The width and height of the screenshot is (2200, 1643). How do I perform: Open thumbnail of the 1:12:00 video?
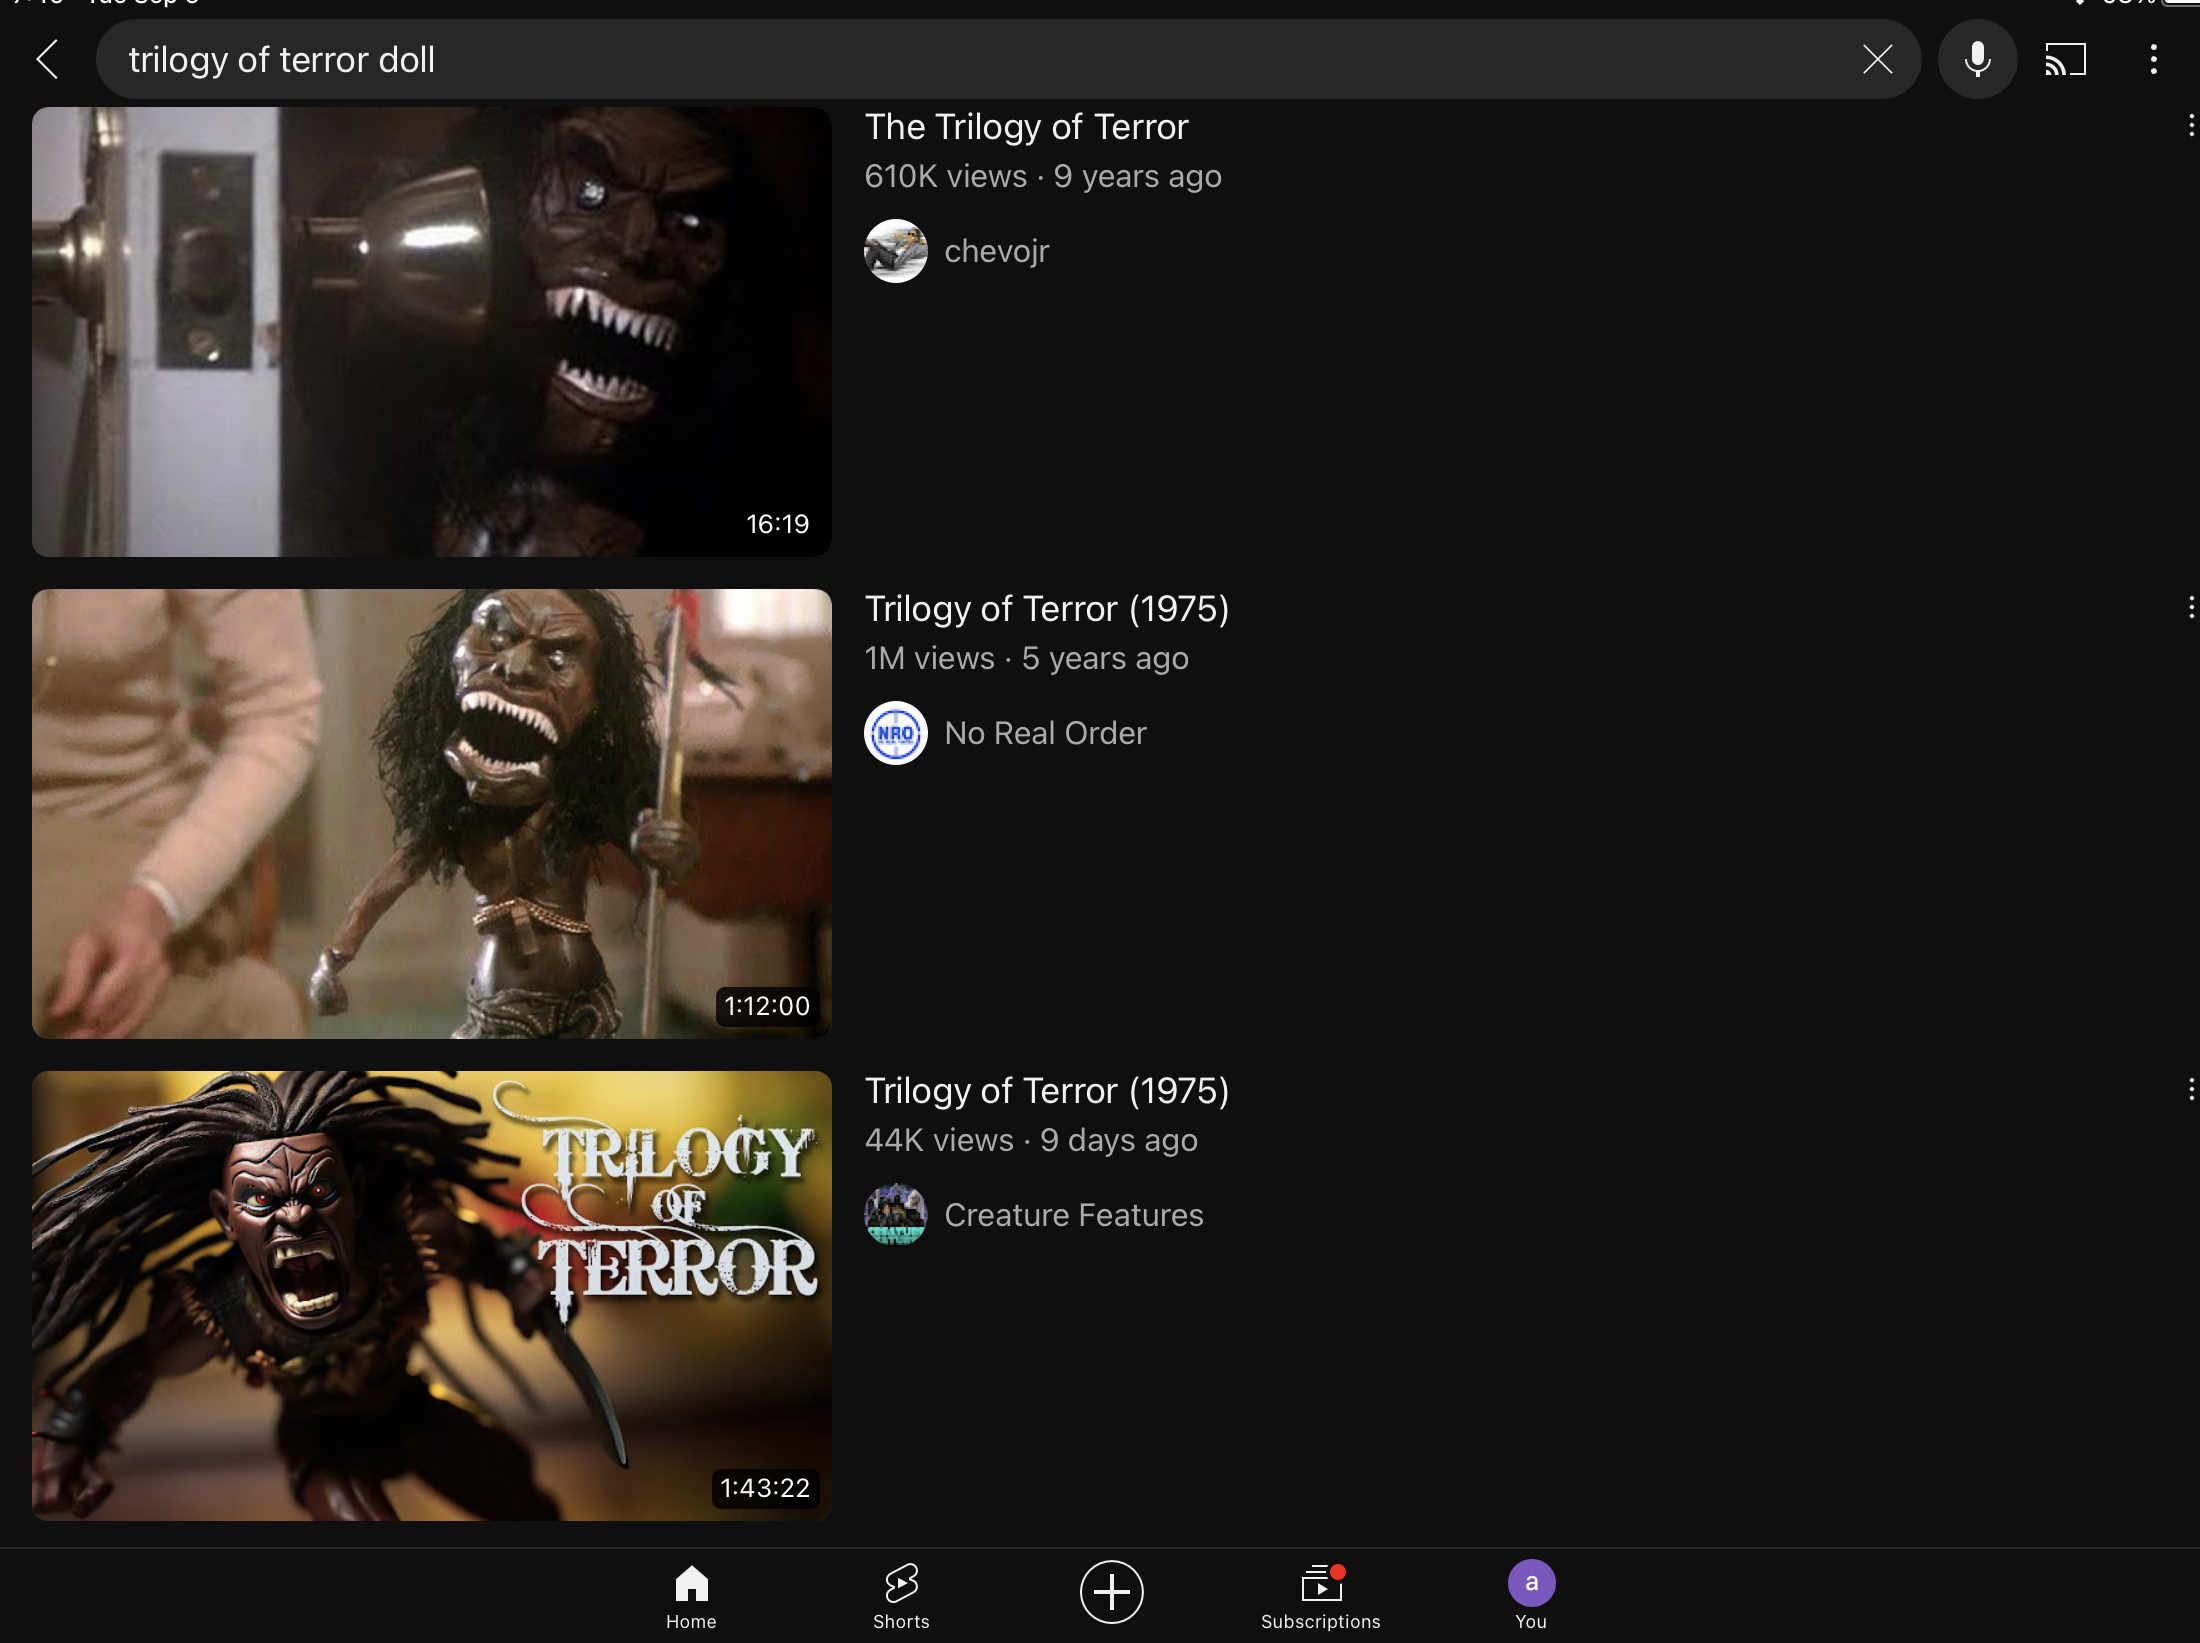(x=432, y=814)
